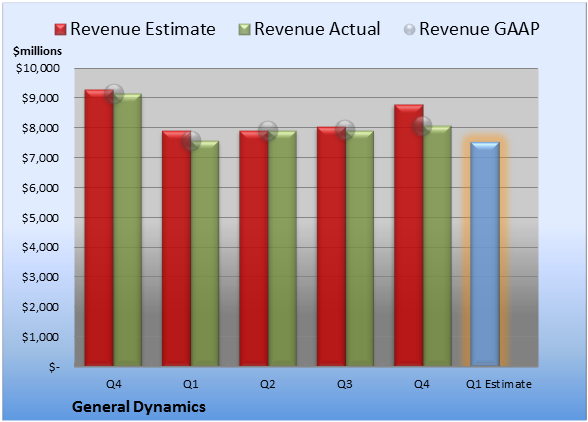The image size is (588, 422).
Task: Click the GAAP circle marker on Q3 bars
Action: click(x=345, y=130)
